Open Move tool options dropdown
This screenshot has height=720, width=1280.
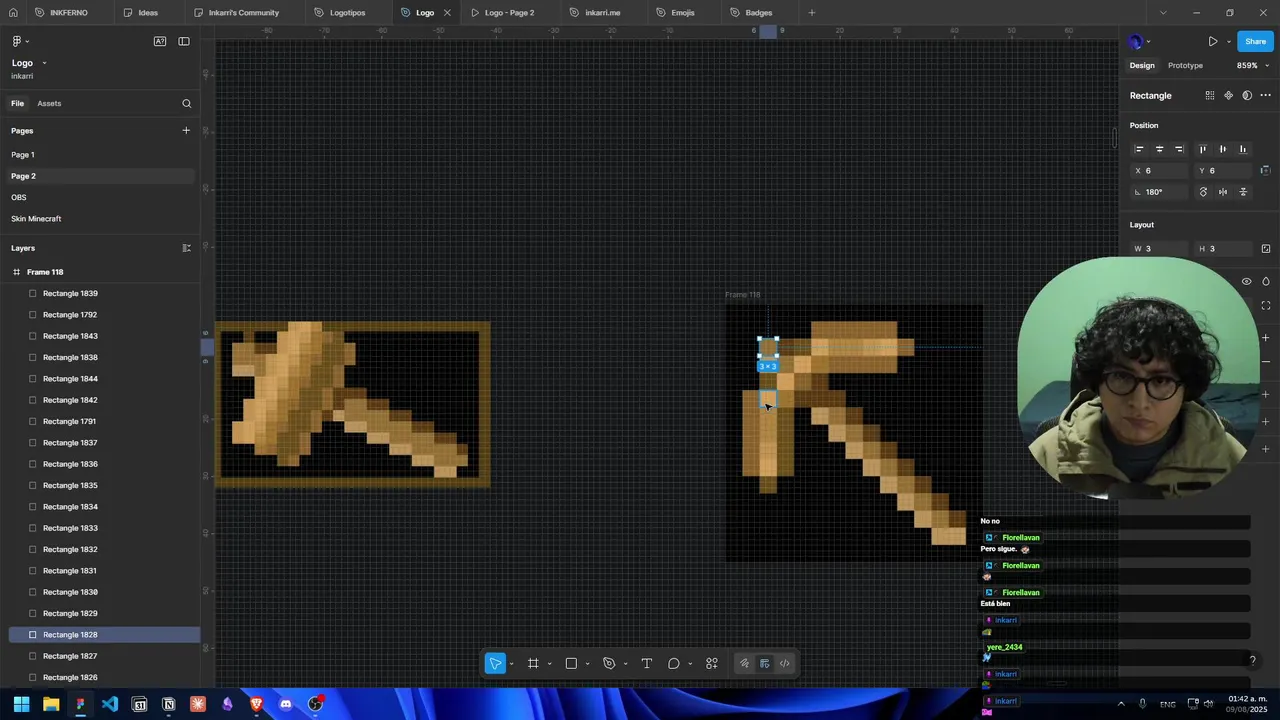[511, 664]
